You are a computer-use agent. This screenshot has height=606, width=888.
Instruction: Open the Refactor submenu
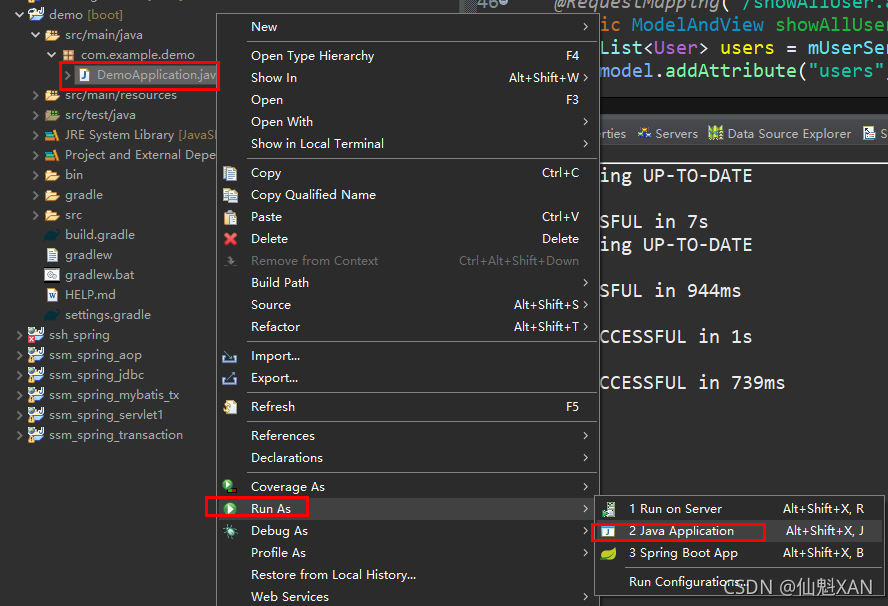[x=407, y=327]
